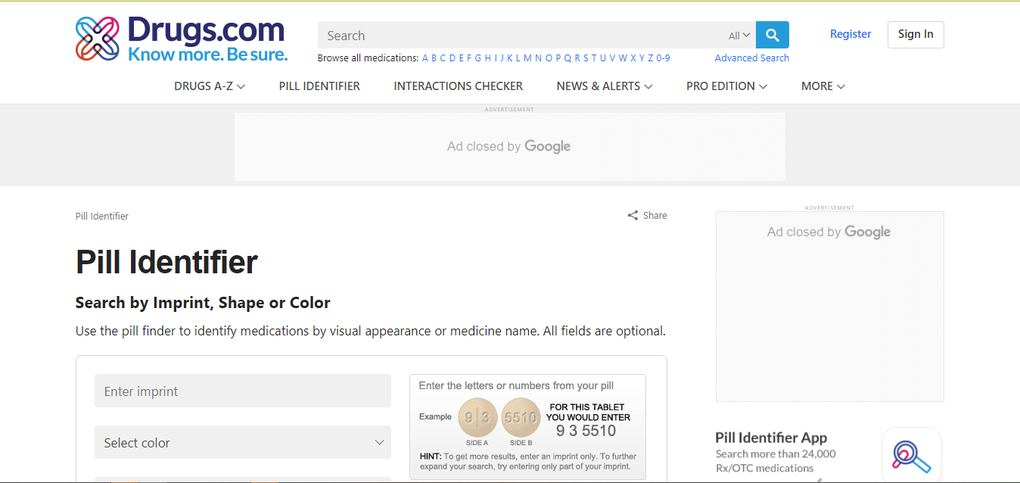Click the Sign In button
This screenshot has width=1020, height=483.
(915, 34)
